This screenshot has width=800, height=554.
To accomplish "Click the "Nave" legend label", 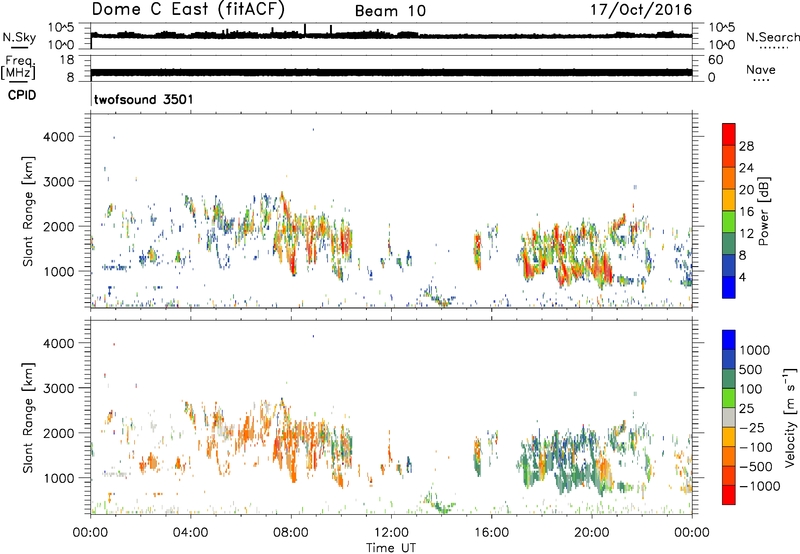I will pos(761,69).
